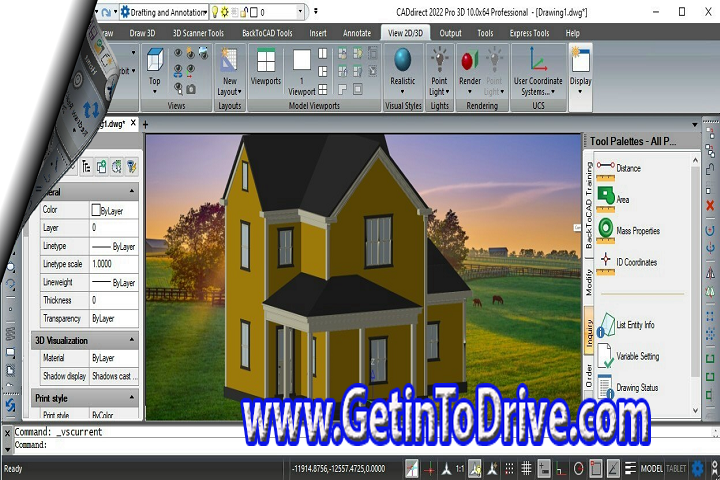This screenshot has width=720, height=480.
Task: Toggle lineweight display in status bar
Action: click(x=630, y=469)
